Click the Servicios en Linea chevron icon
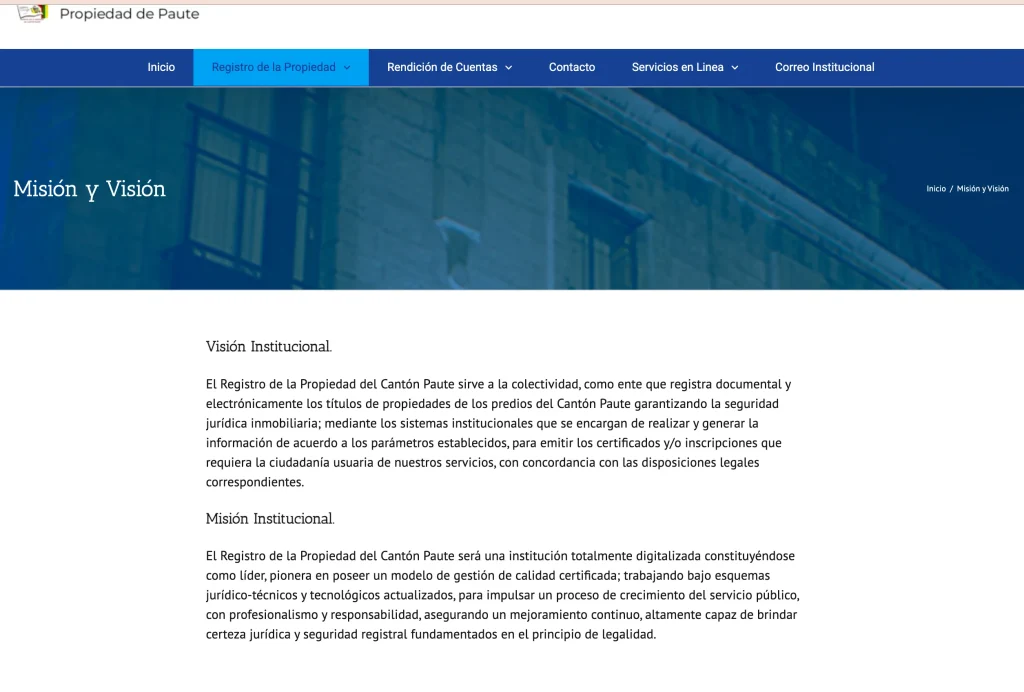Viewport: 1024px width, 692px height. tap(736, 67)
